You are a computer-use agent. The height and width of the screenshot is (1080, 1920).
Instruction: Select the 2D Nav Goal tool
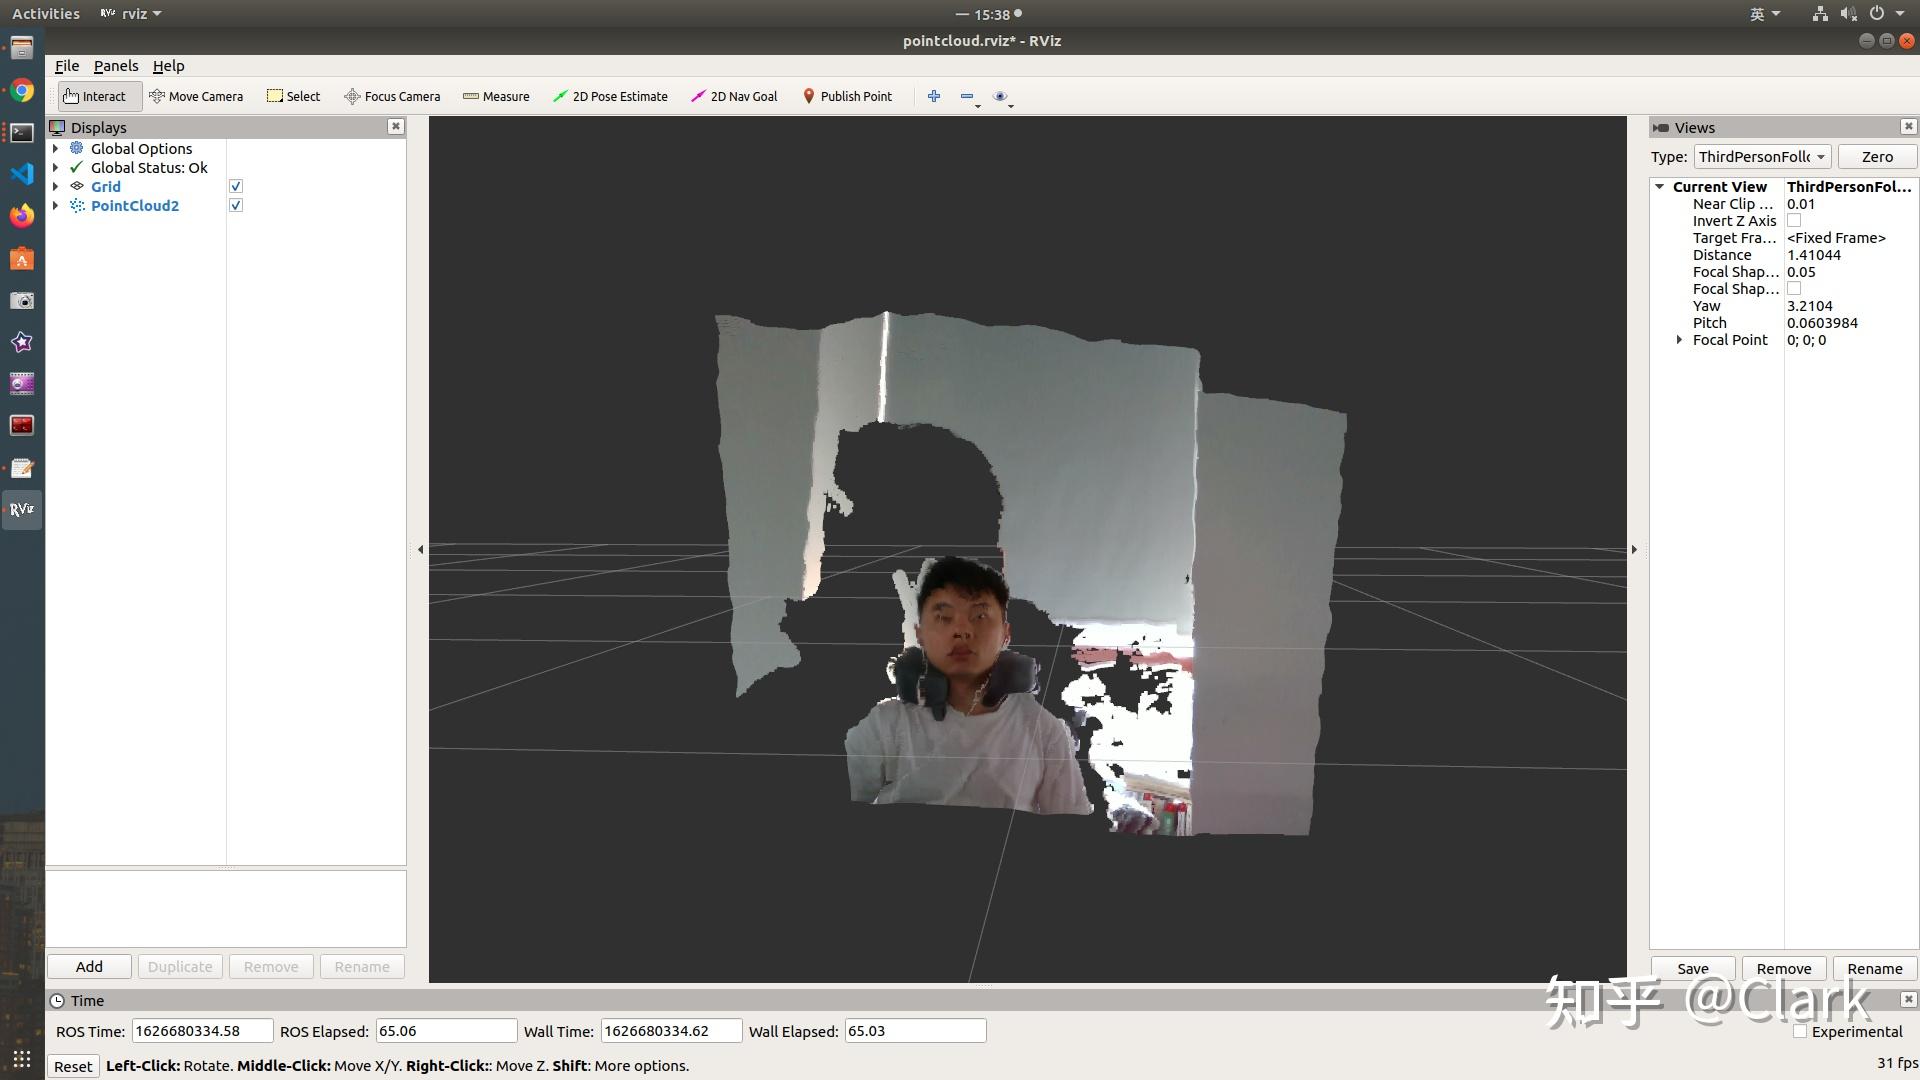pyautogui.click(x=734, y=96)
